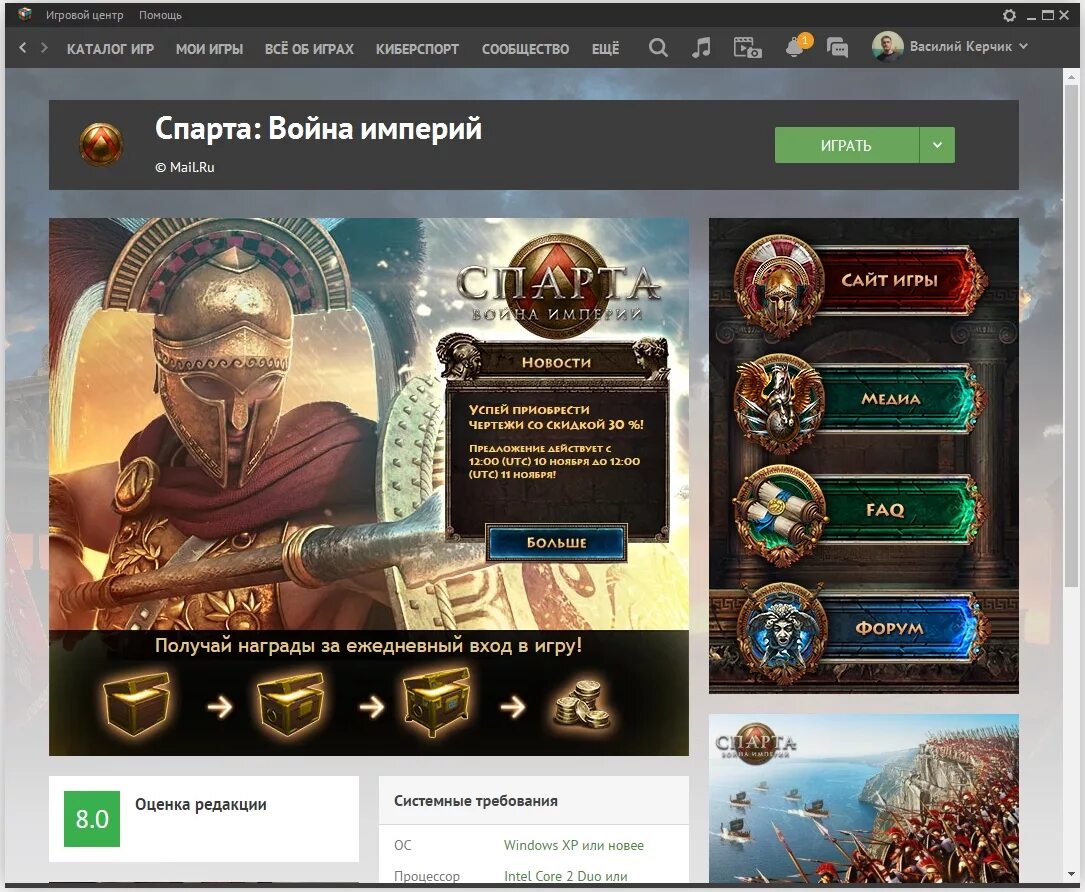
Task: Click the Спарта Война империй banner logo
Action: (x=558, y=286)
